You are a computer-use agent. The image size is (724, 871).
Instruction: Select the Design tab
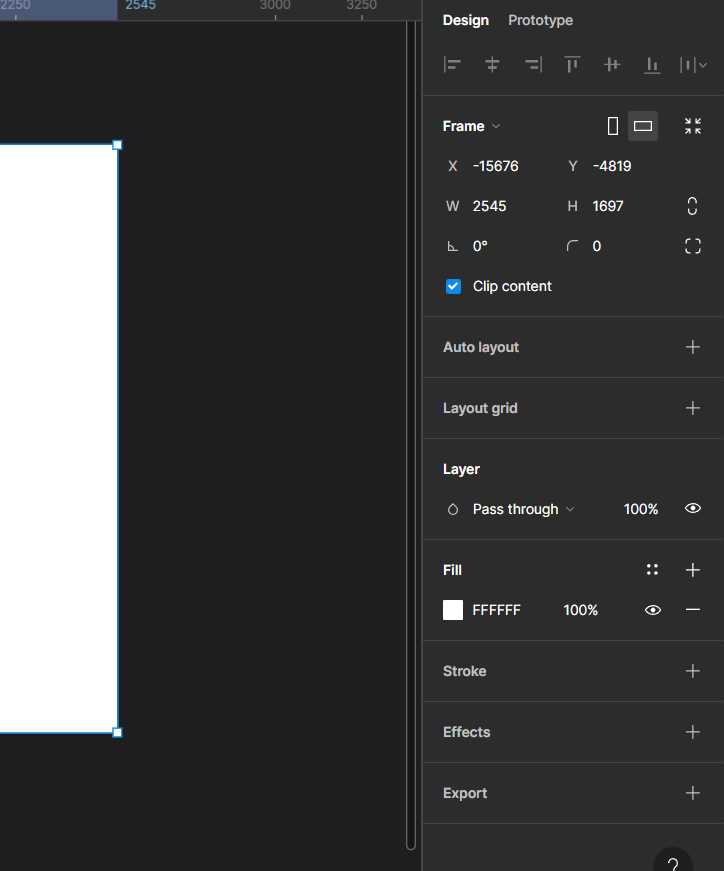(x=466, y=21)
